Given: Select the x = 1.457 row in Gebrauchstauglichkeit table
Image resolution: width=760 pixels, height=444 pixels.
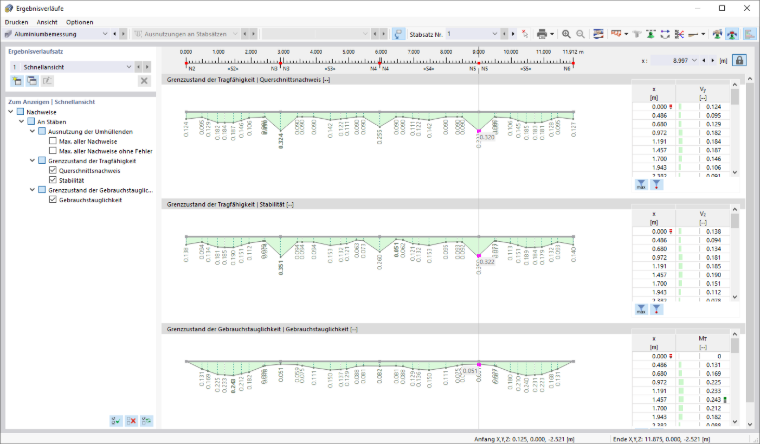Looking at the screenshot, I should [x=680, y=399].
